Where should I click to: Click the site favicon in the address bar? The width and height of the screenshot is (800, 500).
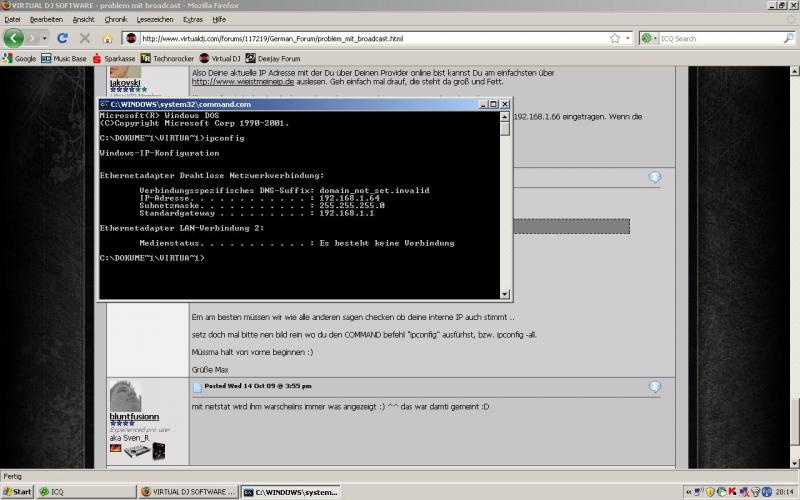[x=131, y=38]
